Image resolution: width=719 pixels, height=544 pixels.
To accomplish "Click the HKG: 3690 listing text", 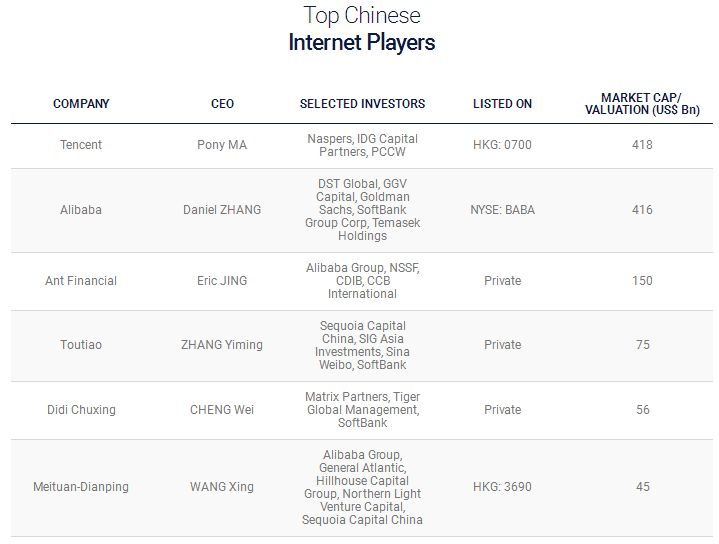I will pyautogui.click(x=502, y=487).
